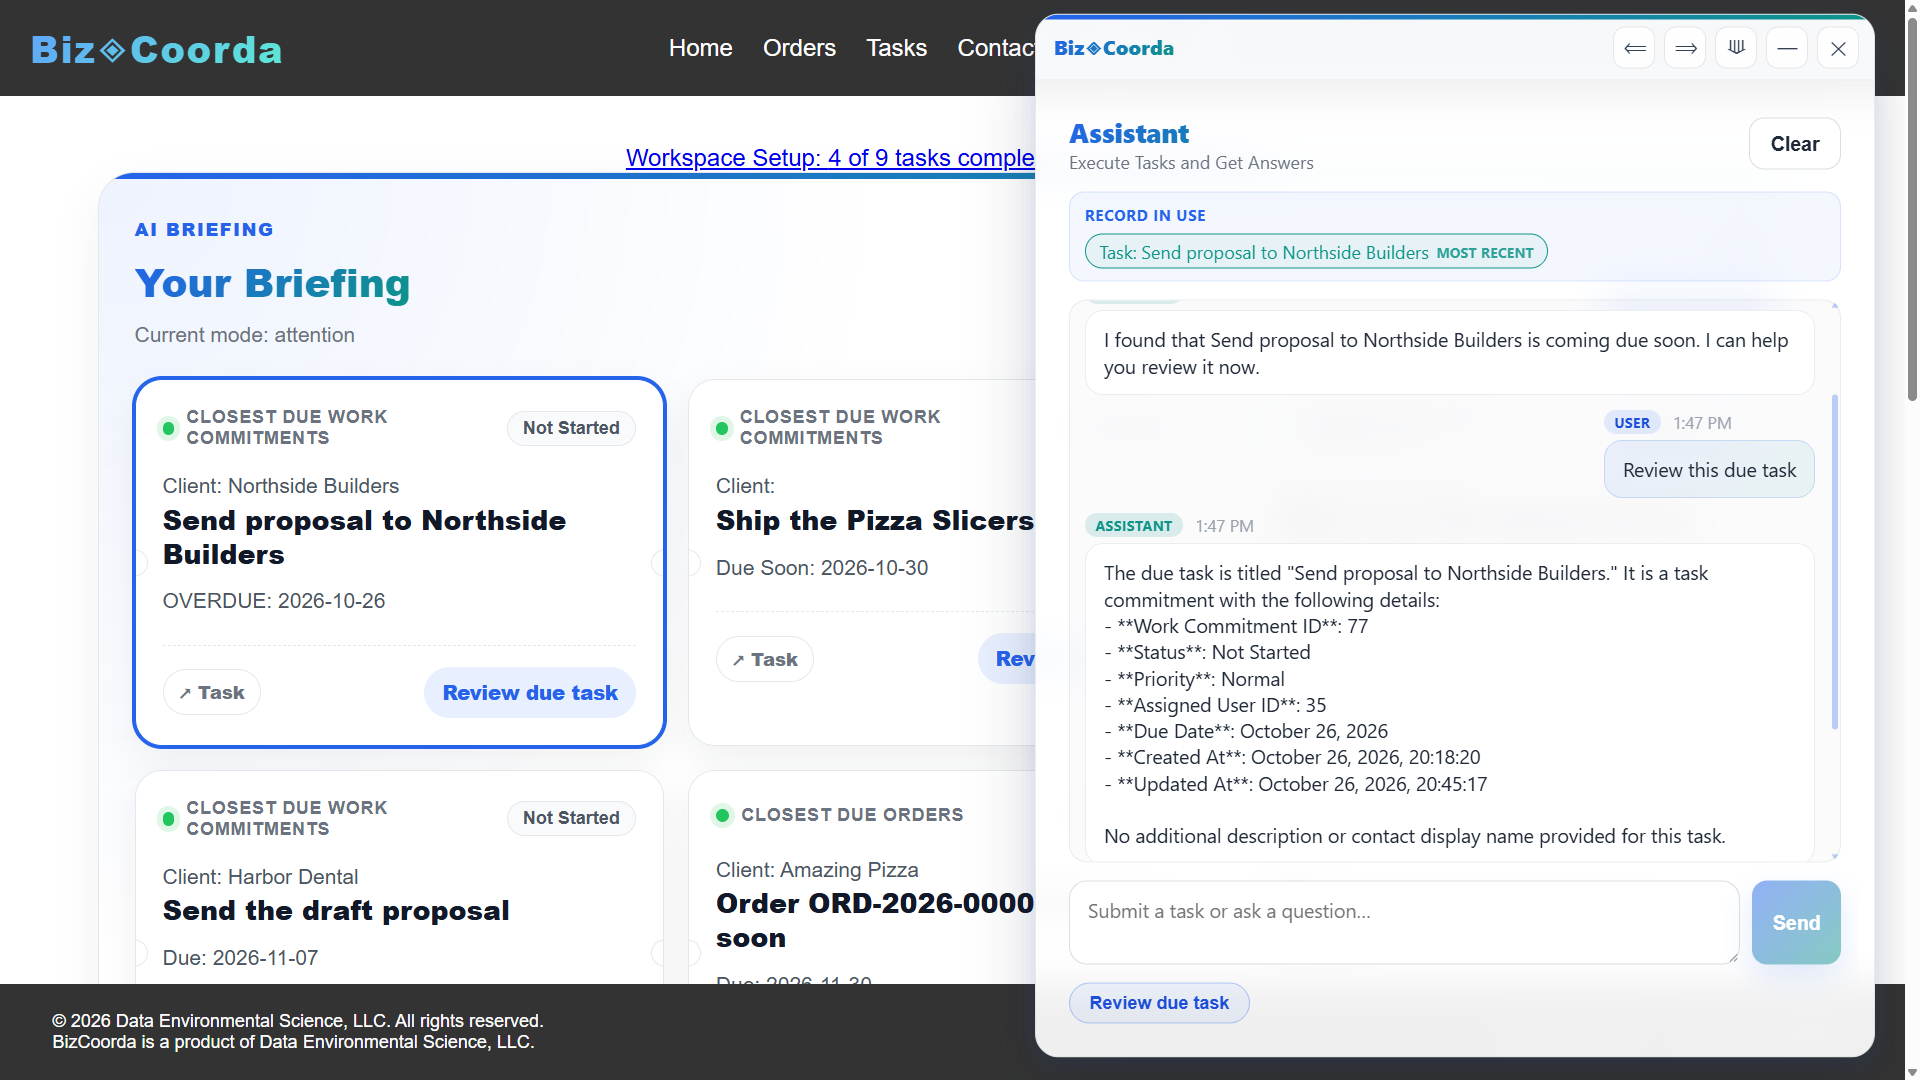Click Not Started badge on Northside Builders card
The width and height of the screenshot is (1920, 1080).
[x=571, y=428]
